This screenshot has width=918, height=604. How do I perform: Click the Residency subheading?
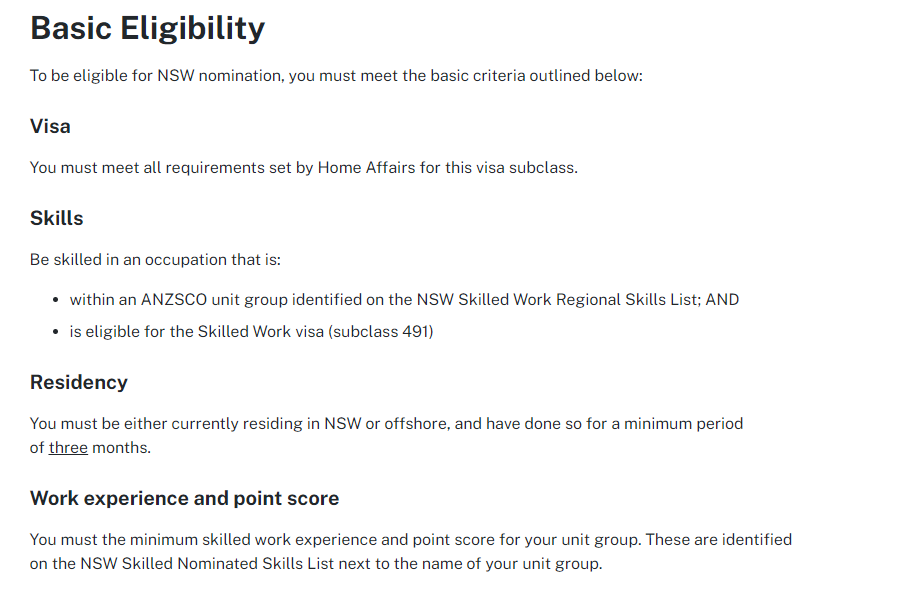click(x=79, y=382)
